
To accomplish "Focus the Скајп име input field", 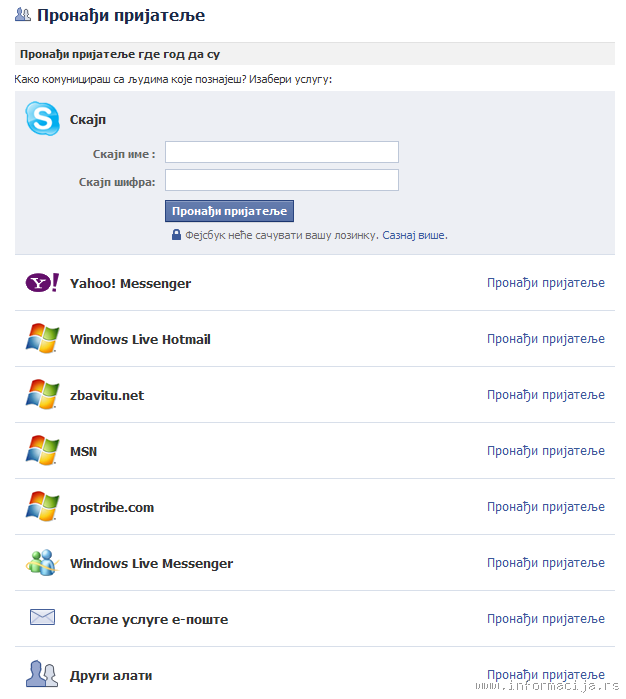I will 282,152.
